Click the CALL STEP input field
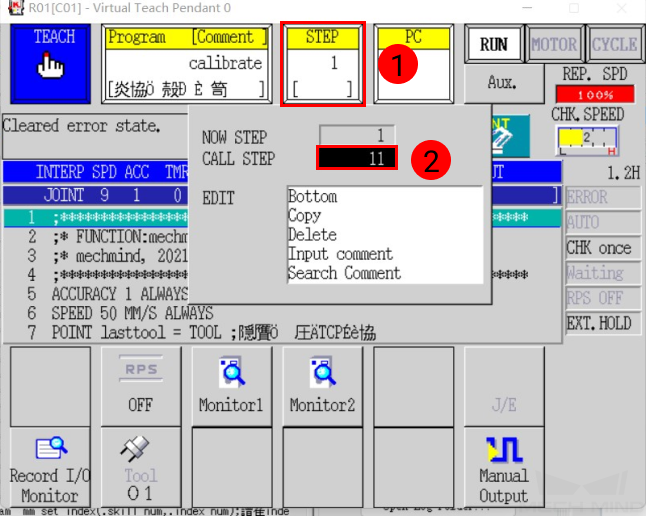Viewport: 646px width, 516px height. 357,158
